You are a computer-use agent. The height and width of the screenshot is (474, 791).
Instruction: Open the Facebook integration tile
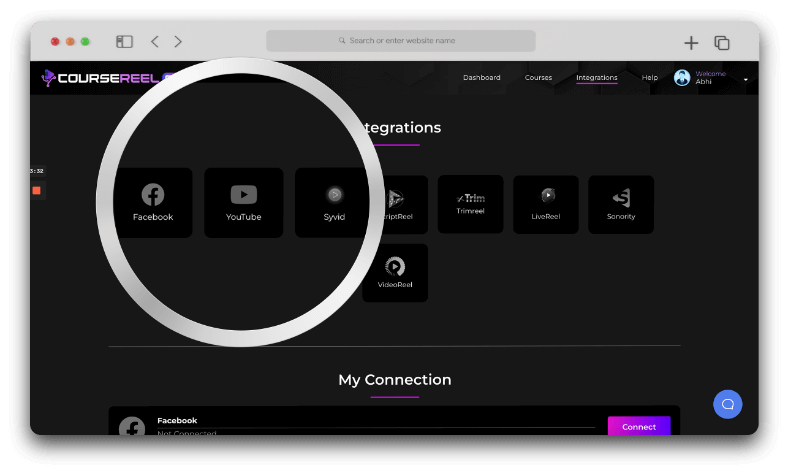[153, 203]
